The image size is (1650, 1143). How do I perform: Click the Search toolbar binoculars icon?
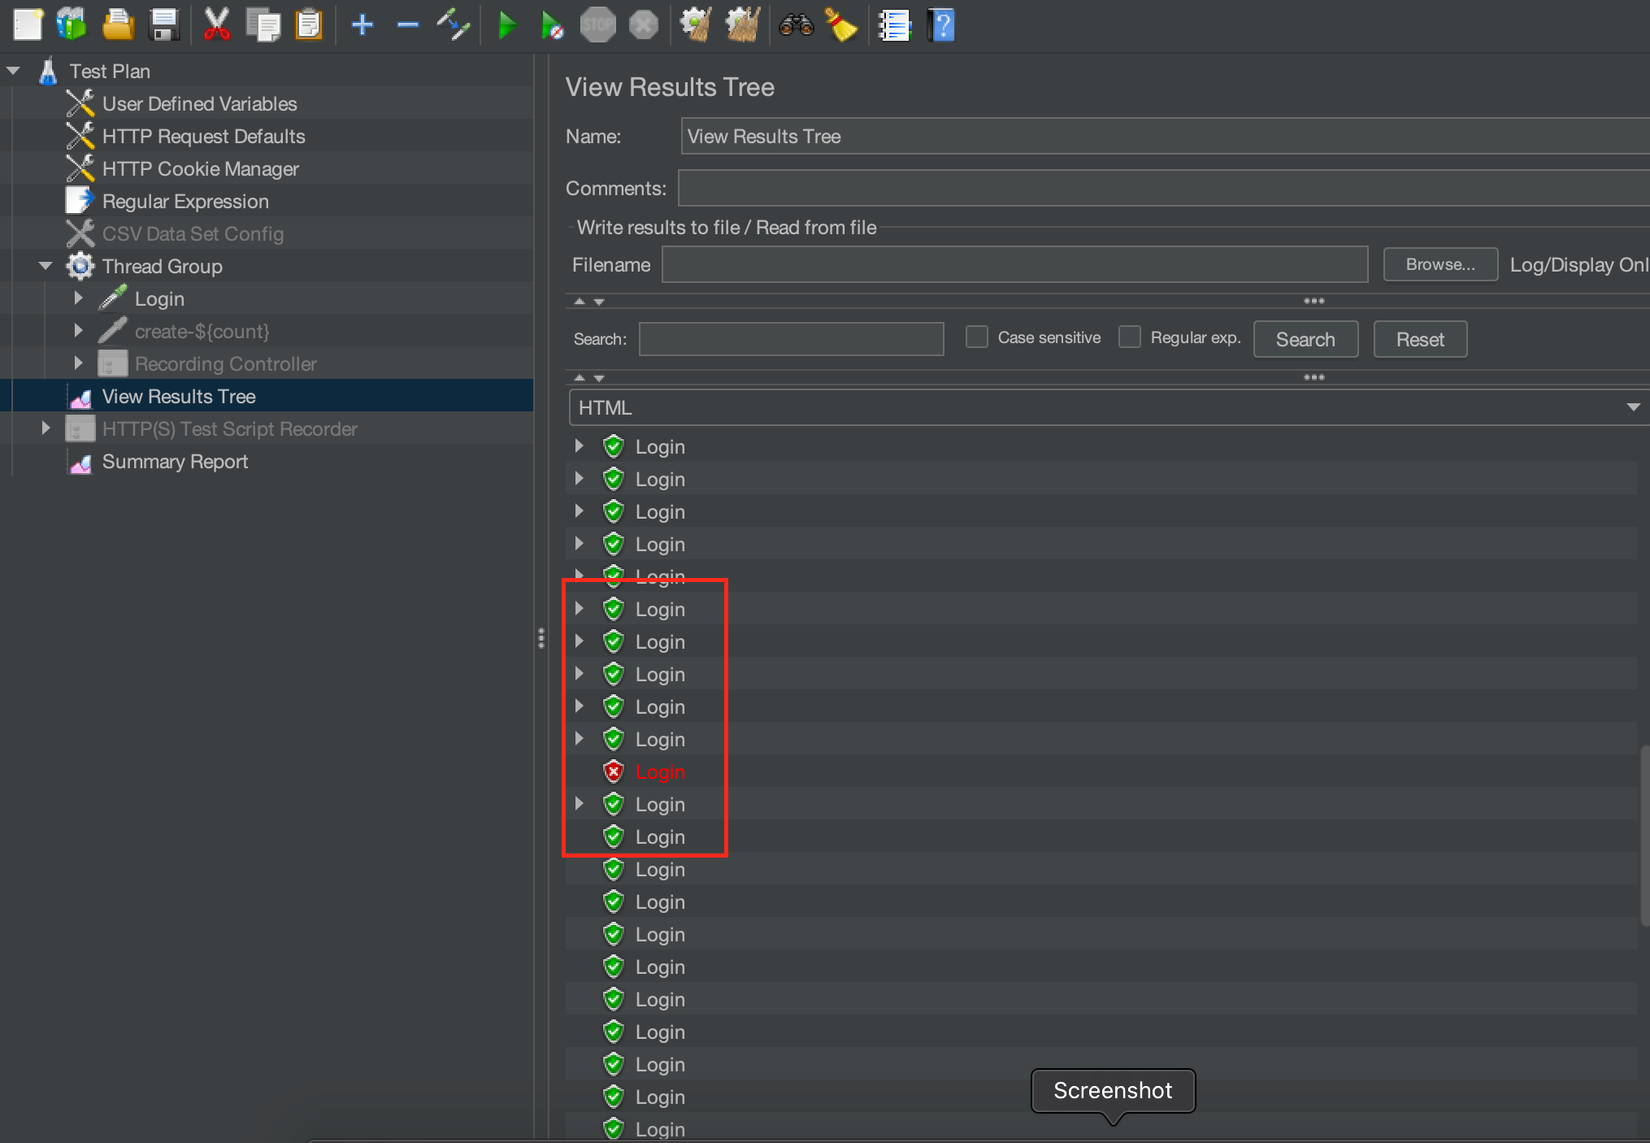795,25
